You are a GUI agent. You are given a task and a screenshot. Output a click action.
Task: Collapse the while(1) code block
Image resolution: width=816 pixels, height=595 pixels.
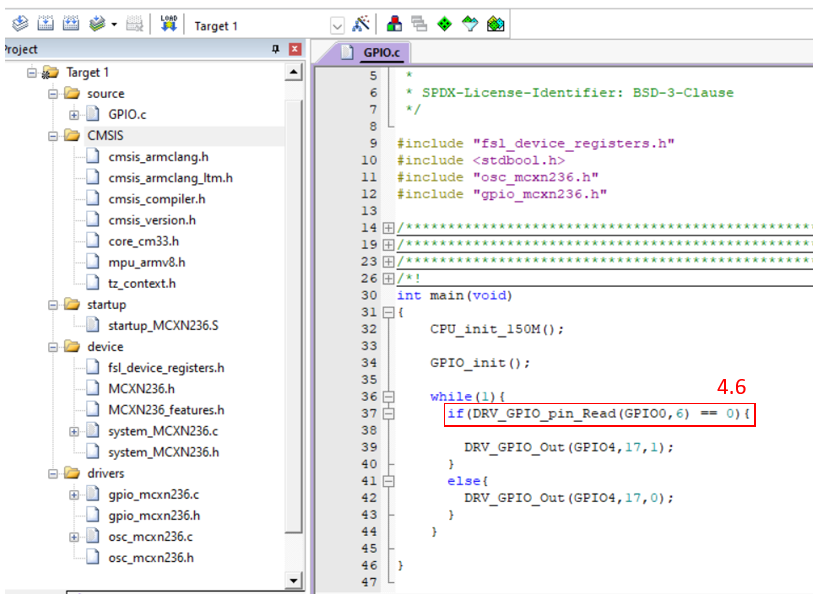(388, 397)
